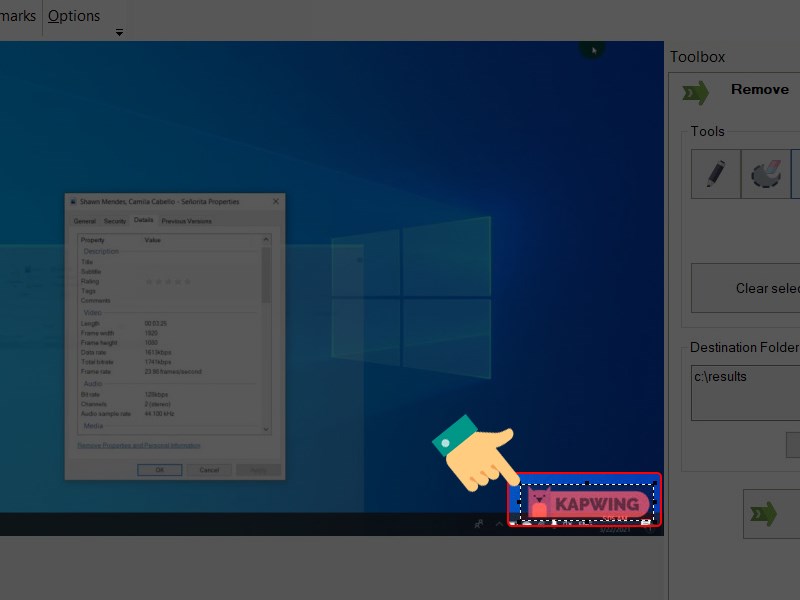The width and height of the screenshot is (800, 600).
Task: Switch to the Security tab
Action: tap(115, 221)
